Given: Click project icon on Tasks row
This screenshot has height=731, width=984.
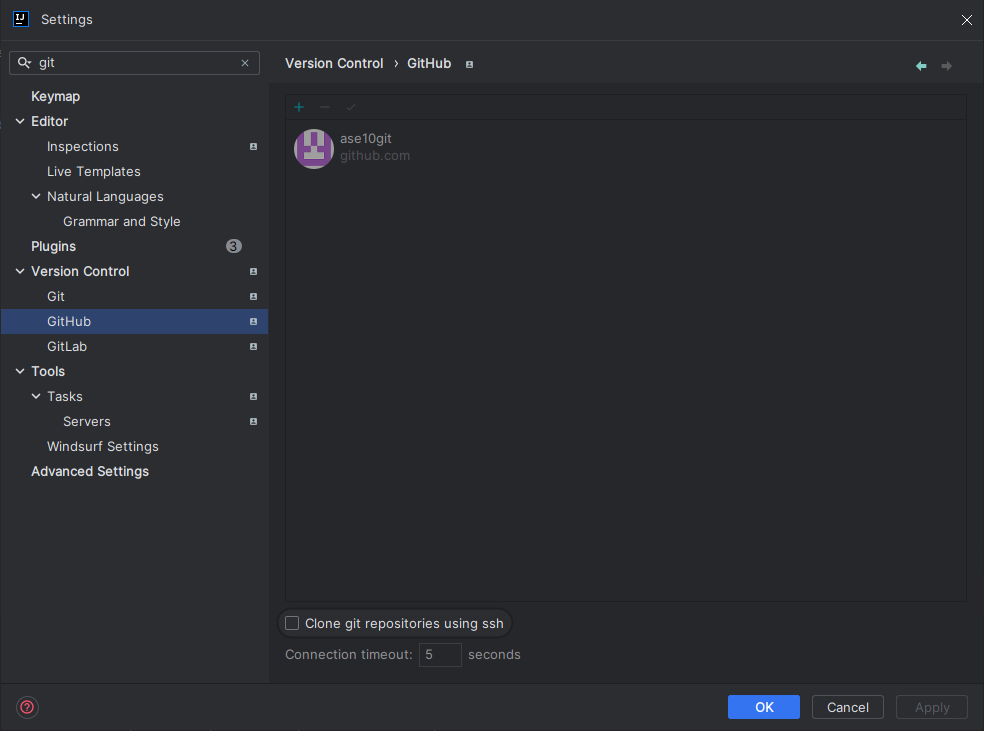Looking at the screenshot, I should click(x=254, y=397).
